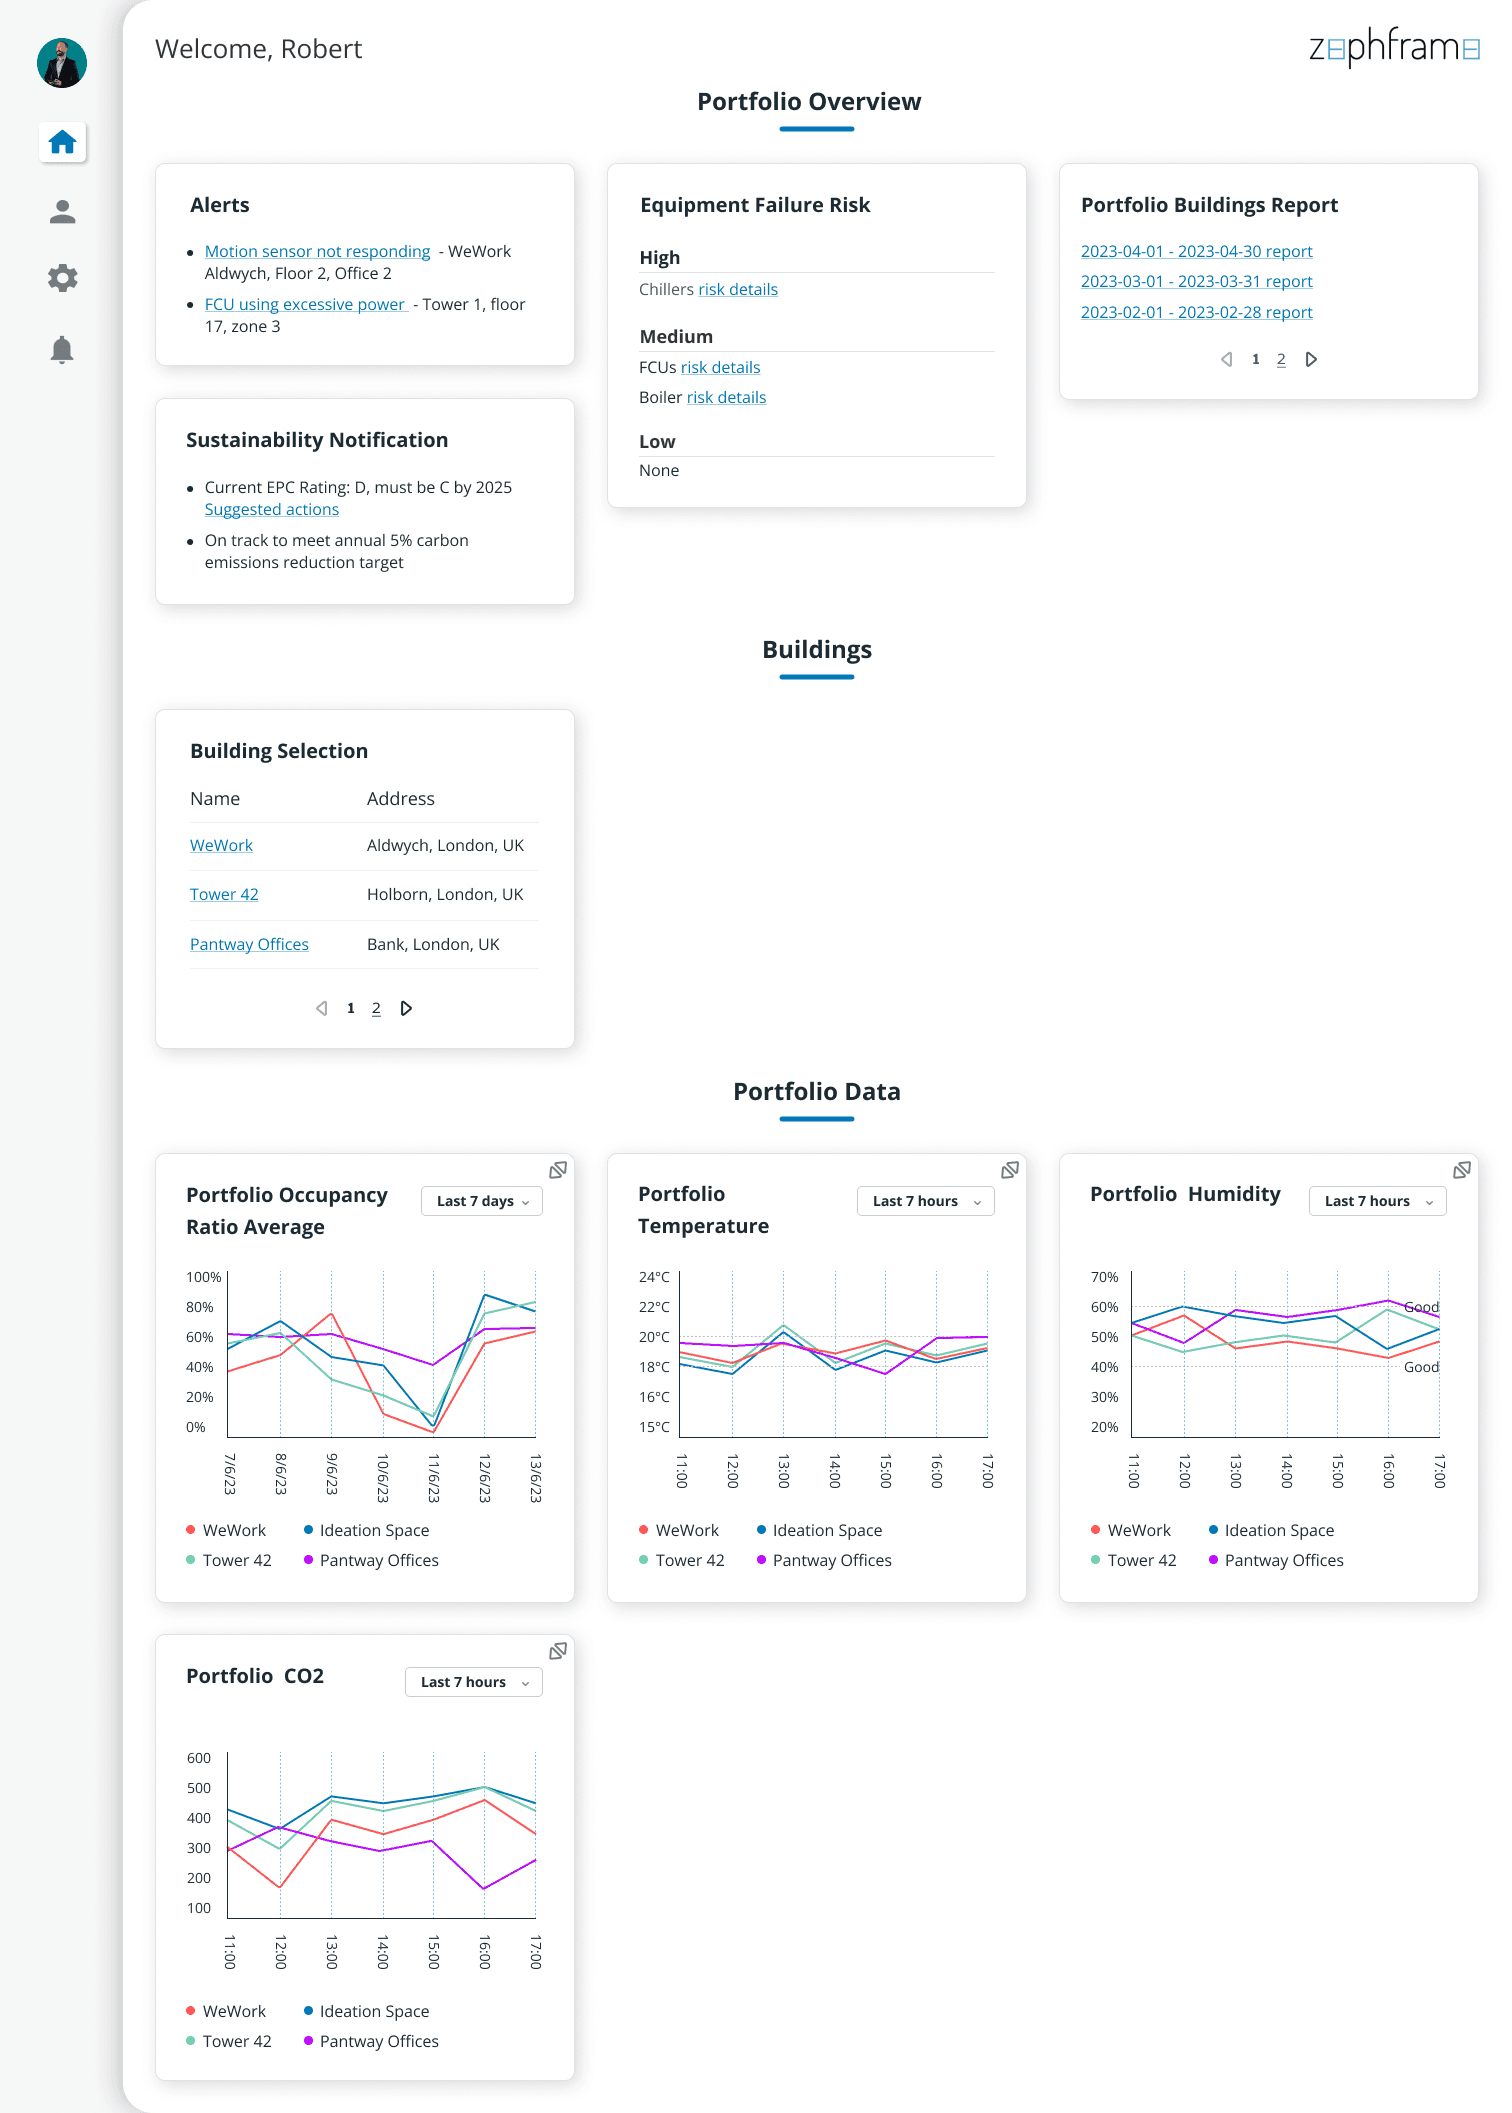Open the user profile sidebar icon
Screen dimensions: 1512x2113
click(62, 211)
